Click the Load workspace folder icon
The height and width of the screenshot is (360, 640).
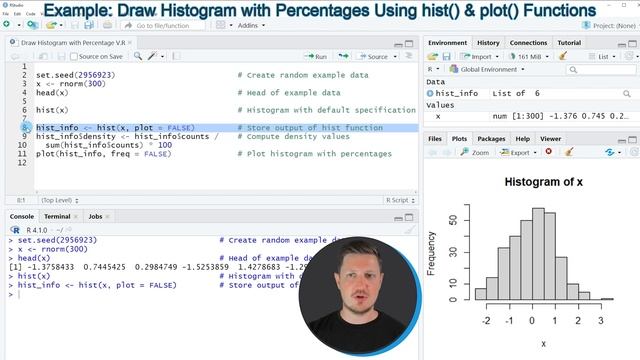433,56
